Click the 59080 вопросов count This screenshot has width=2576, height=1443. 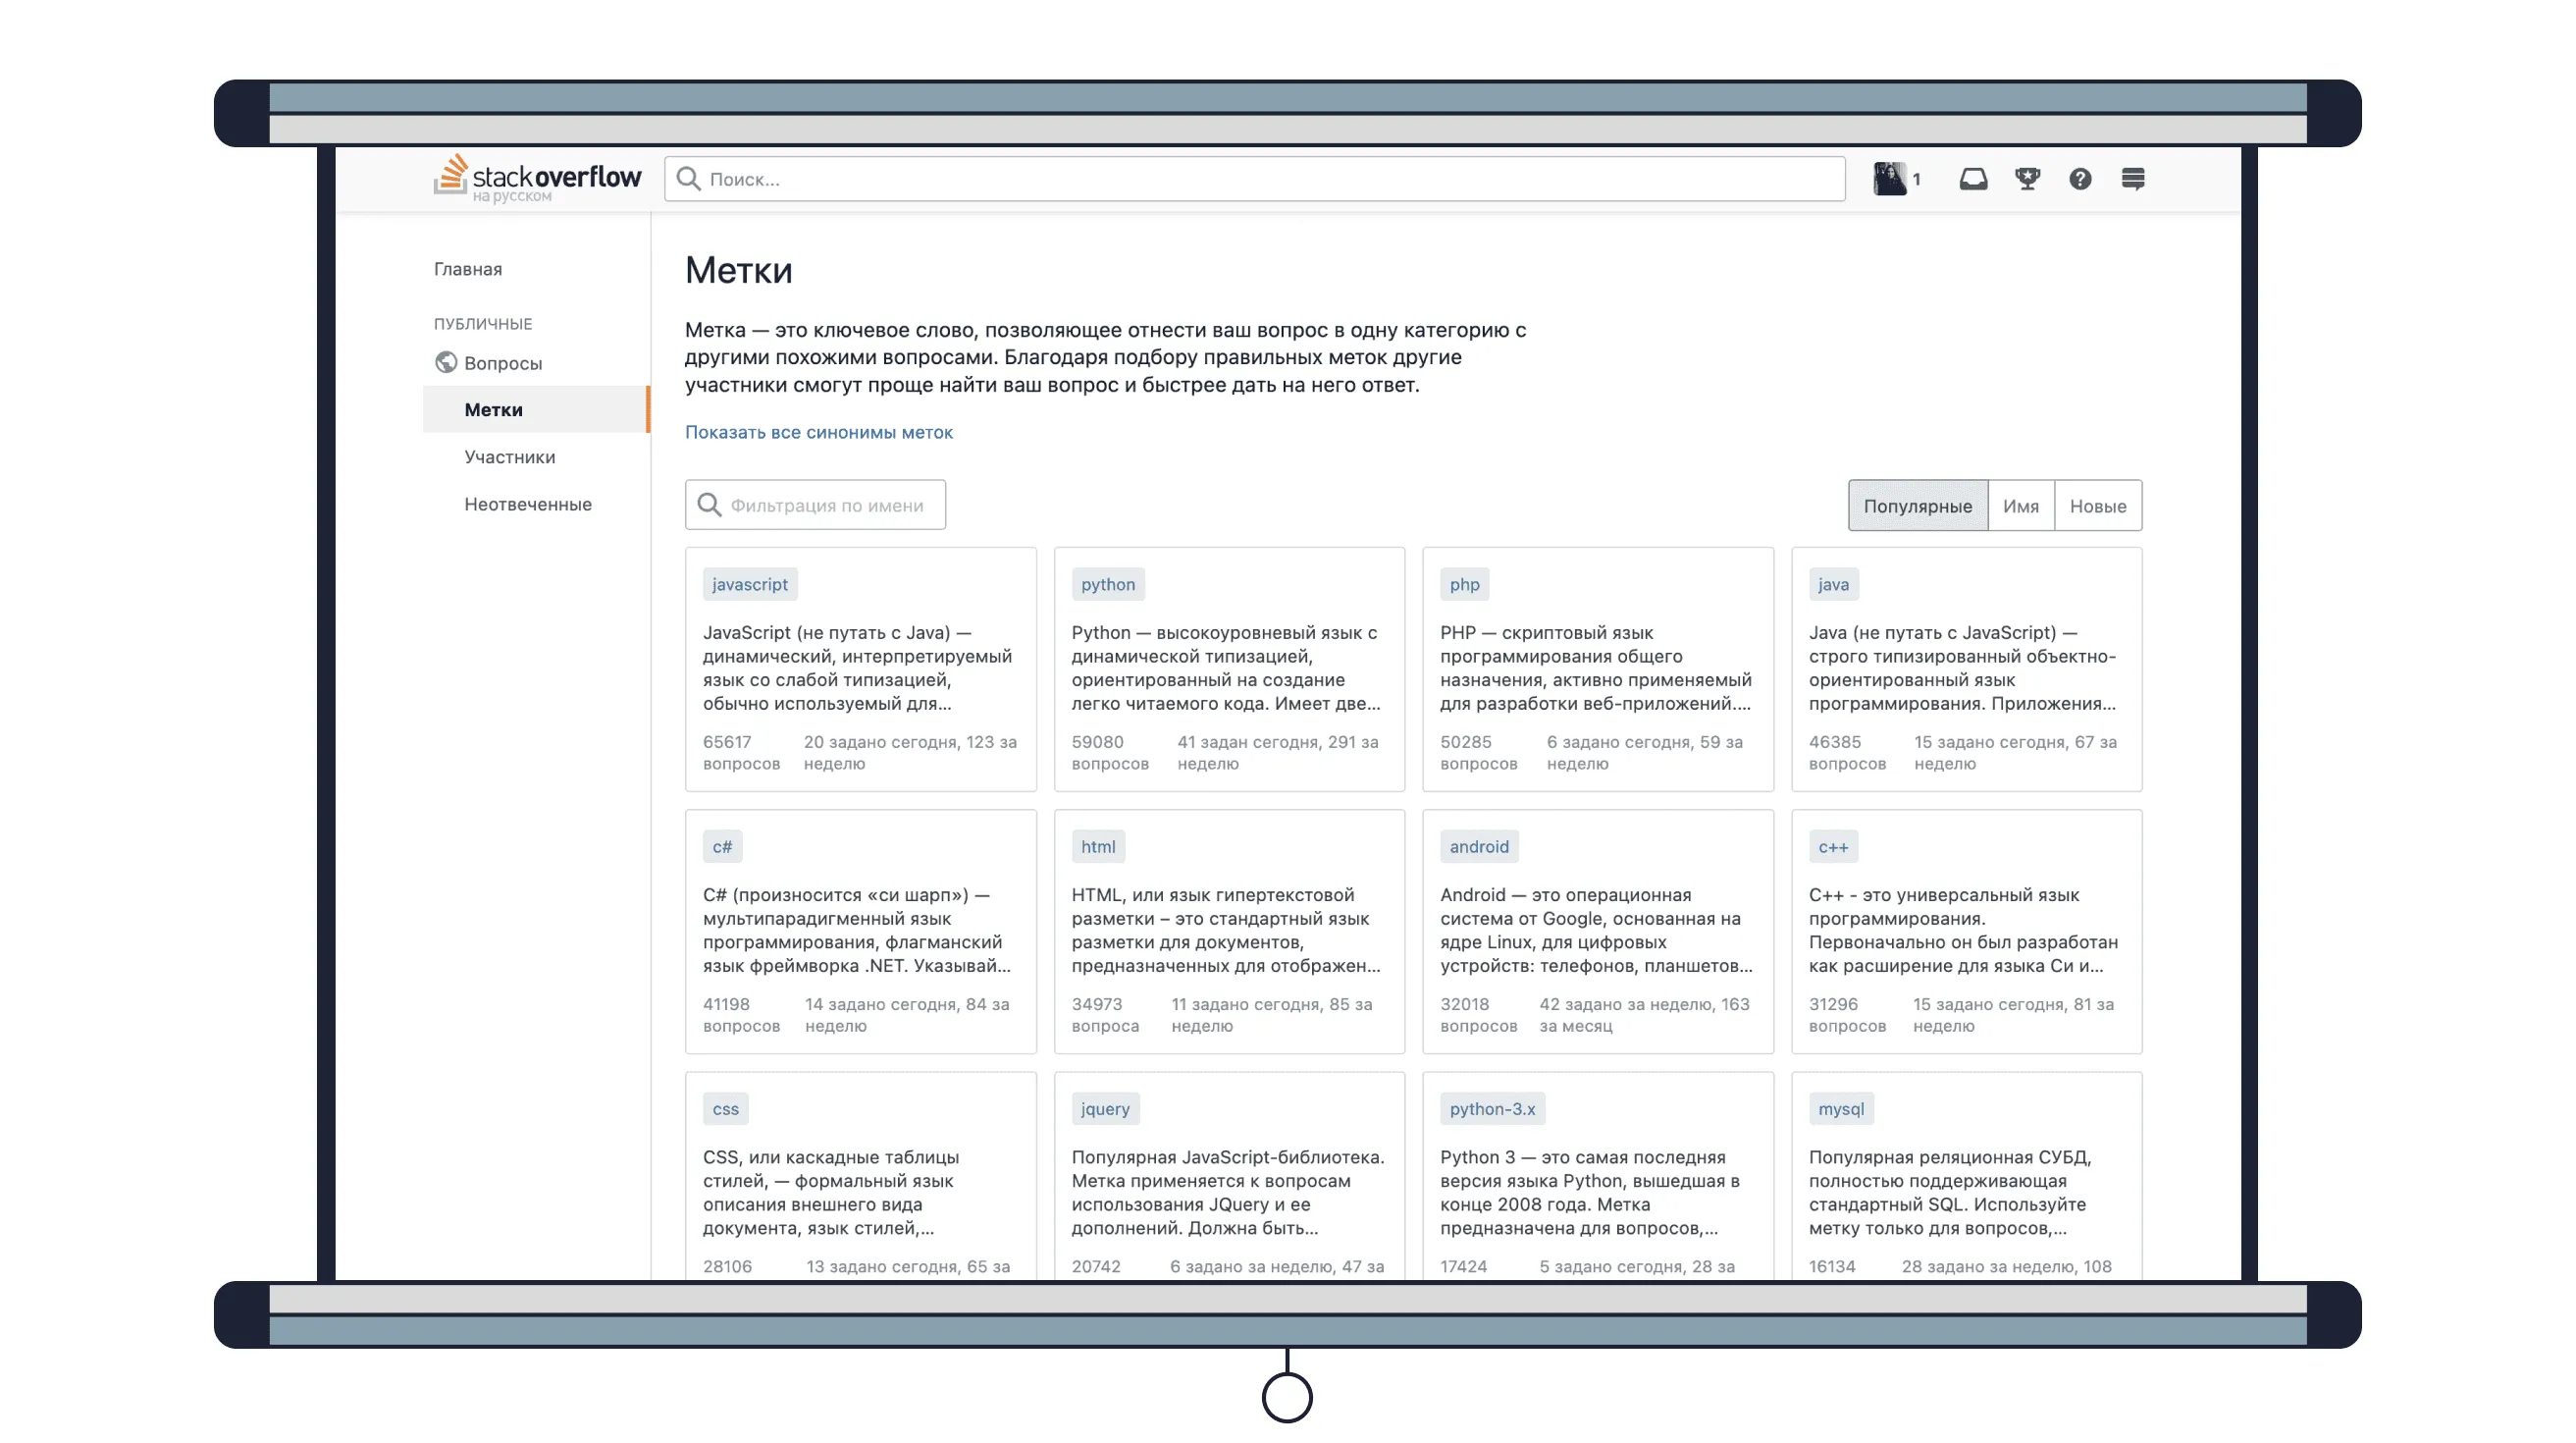click(1110, 753)
